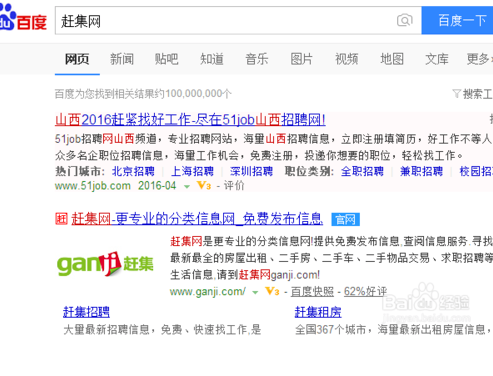Open the camera image search icon
493x376 pixels.
[405, 20]
